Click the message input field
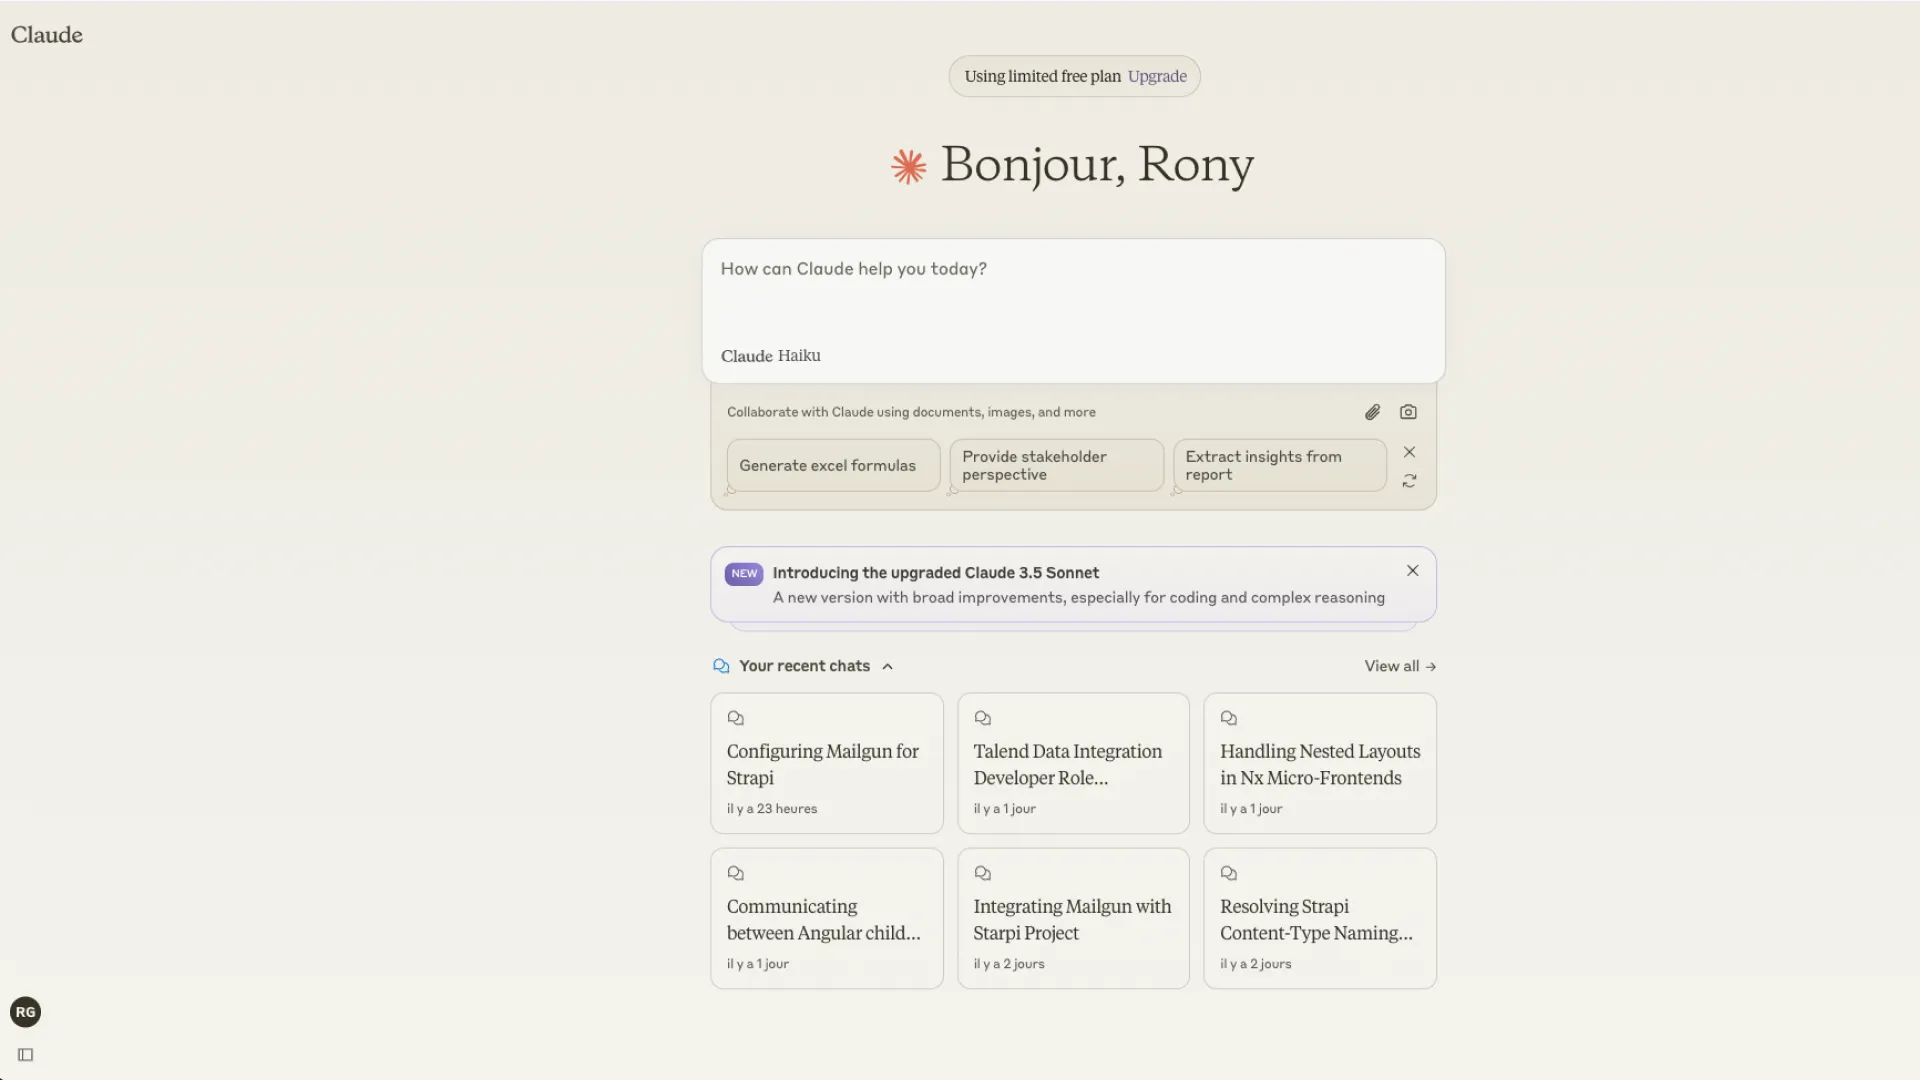The width and height of the screenshot is (1920, 1080). 1072,290
